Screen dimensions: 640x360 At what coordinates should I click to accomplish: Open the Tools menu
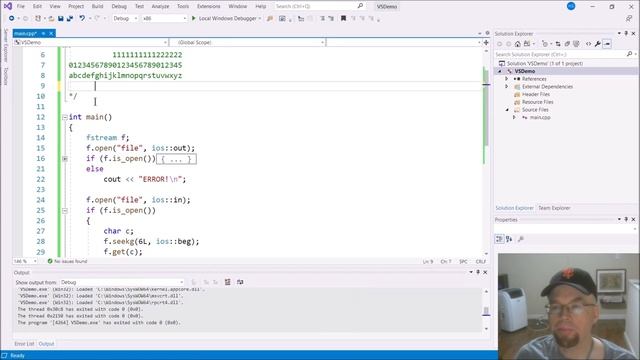point(183,6)
